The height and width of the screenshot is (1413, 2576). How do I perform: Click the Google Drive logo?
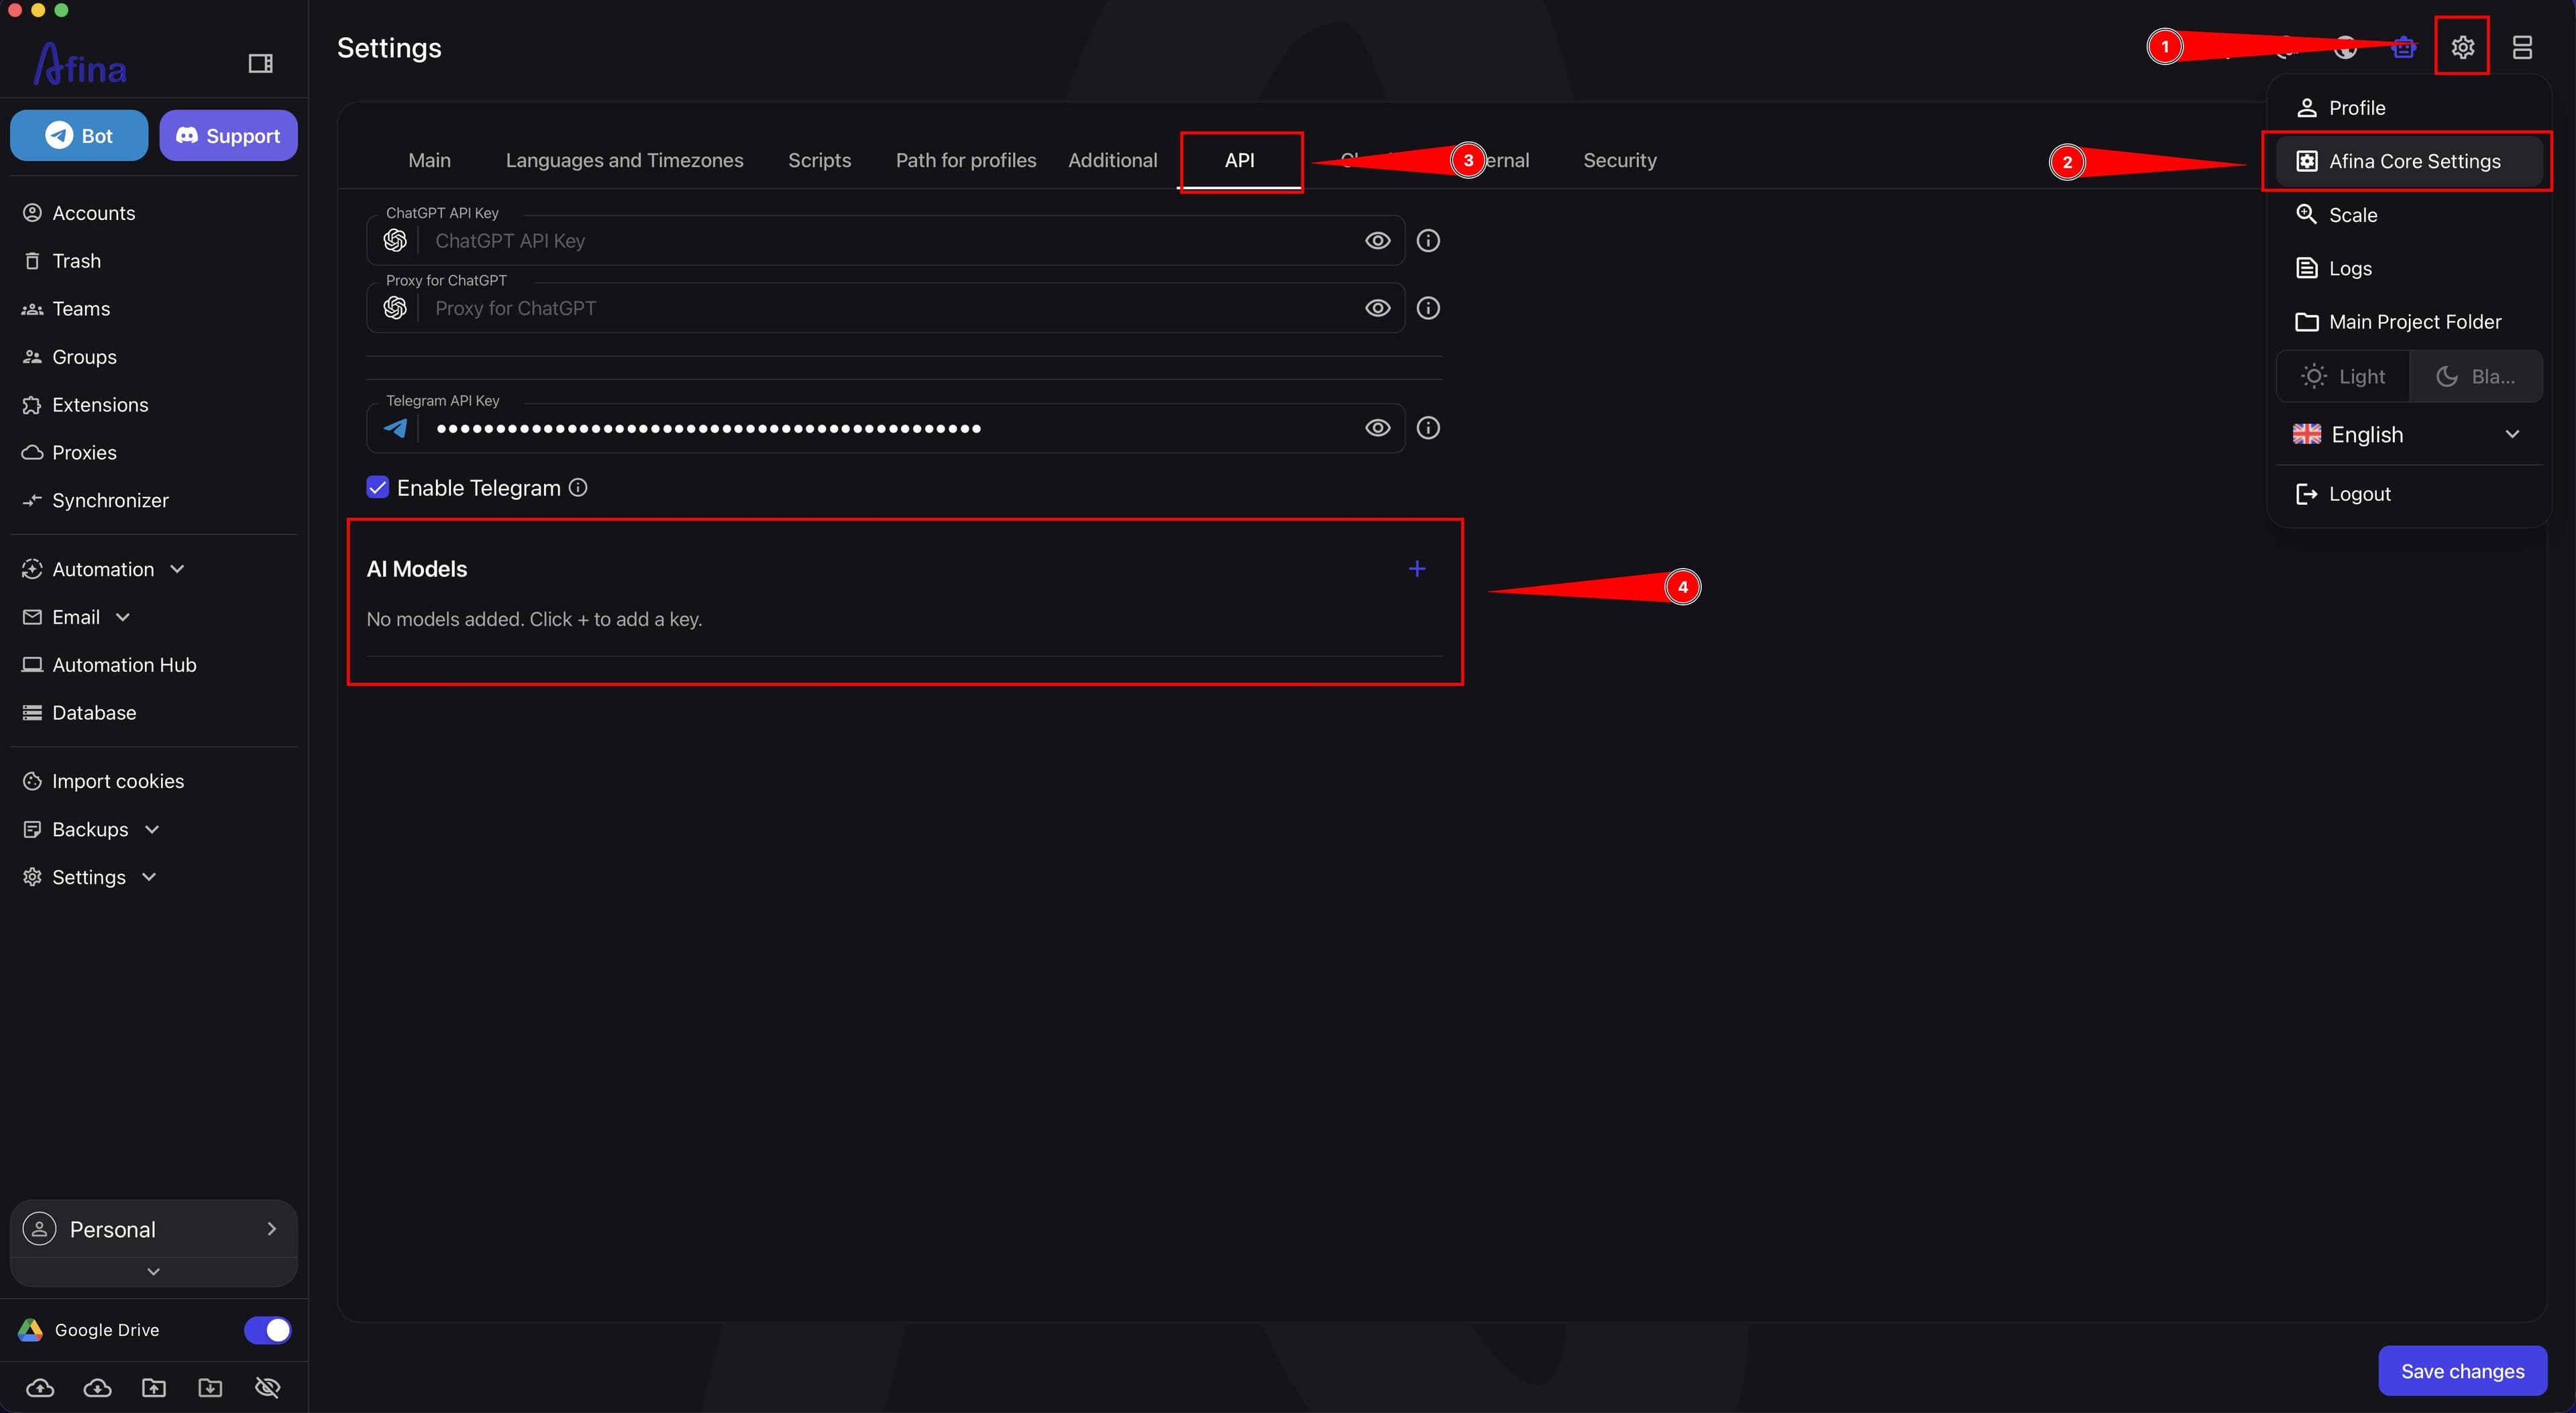(30, 1330)
